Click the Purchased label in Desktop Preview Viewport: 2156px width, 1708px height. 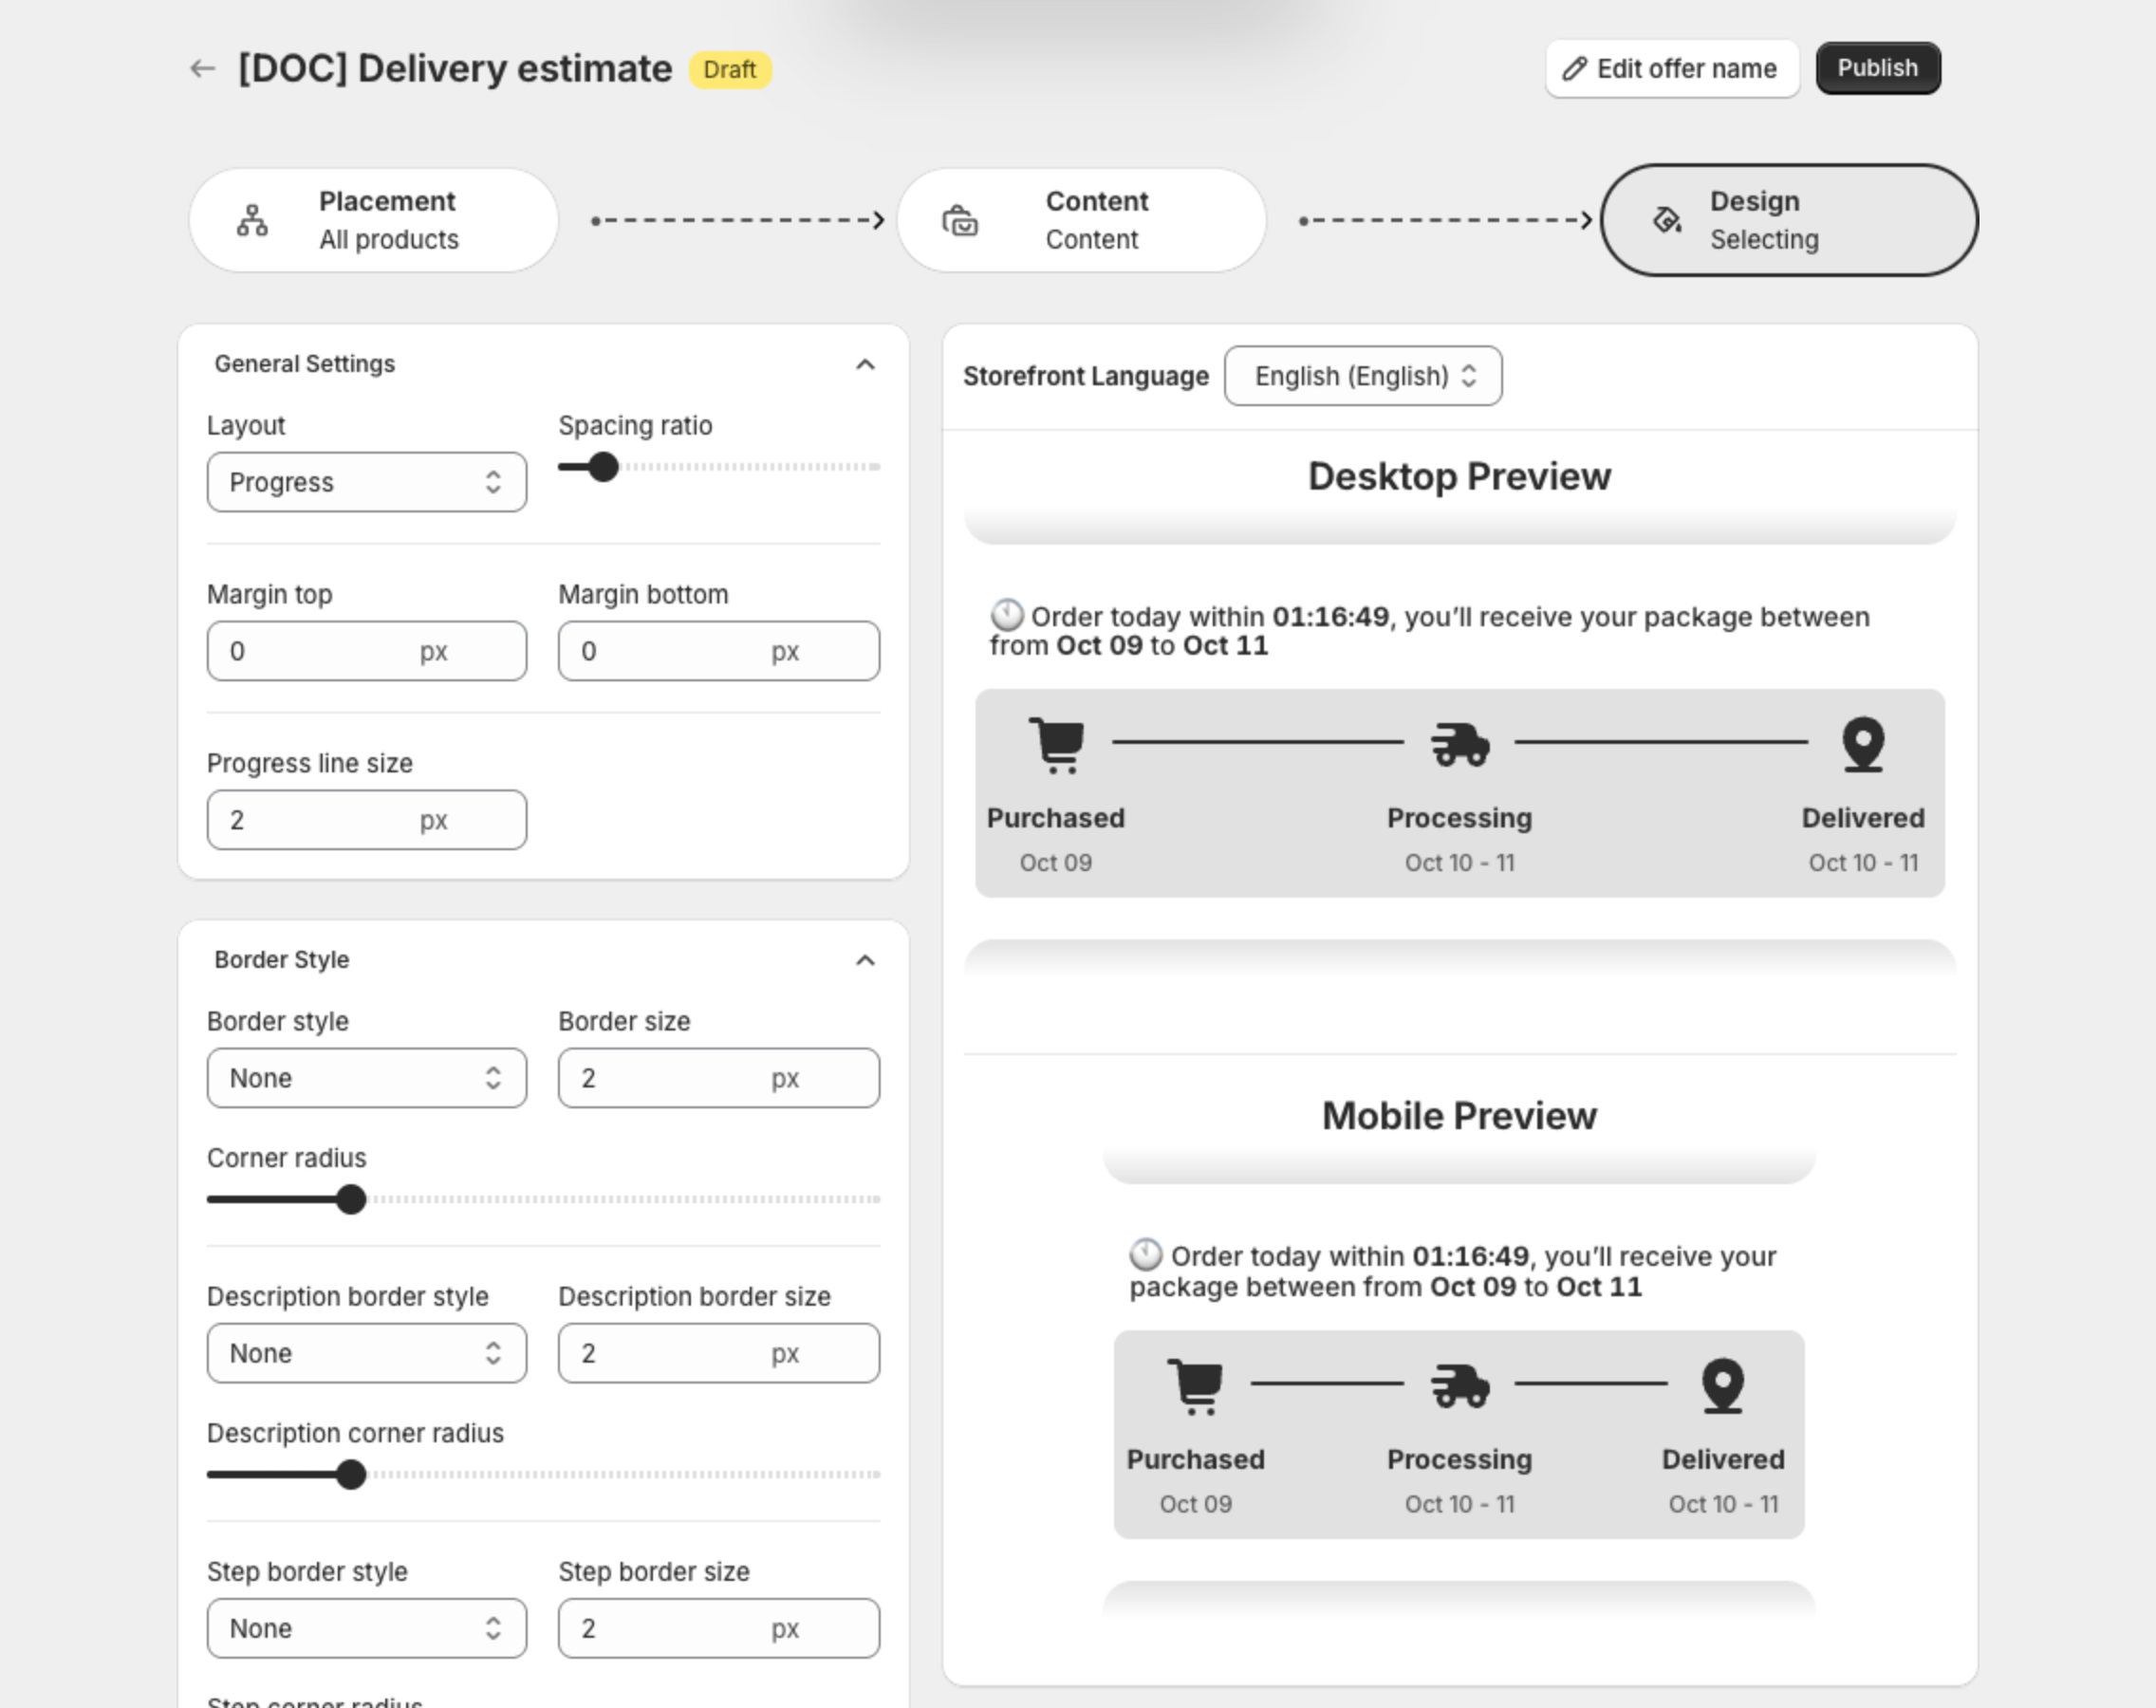[x=1056, y=818]
